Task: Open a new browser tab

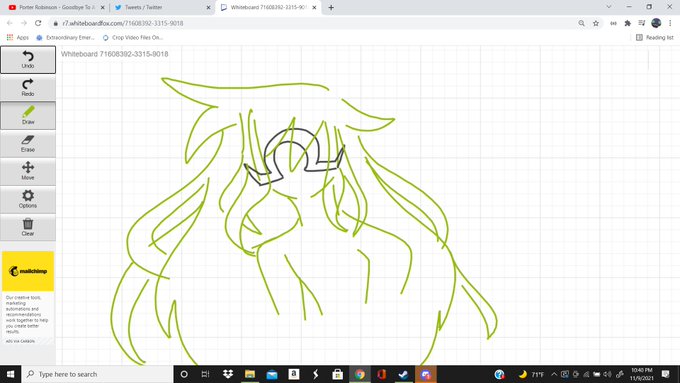Action: point(331,7)
